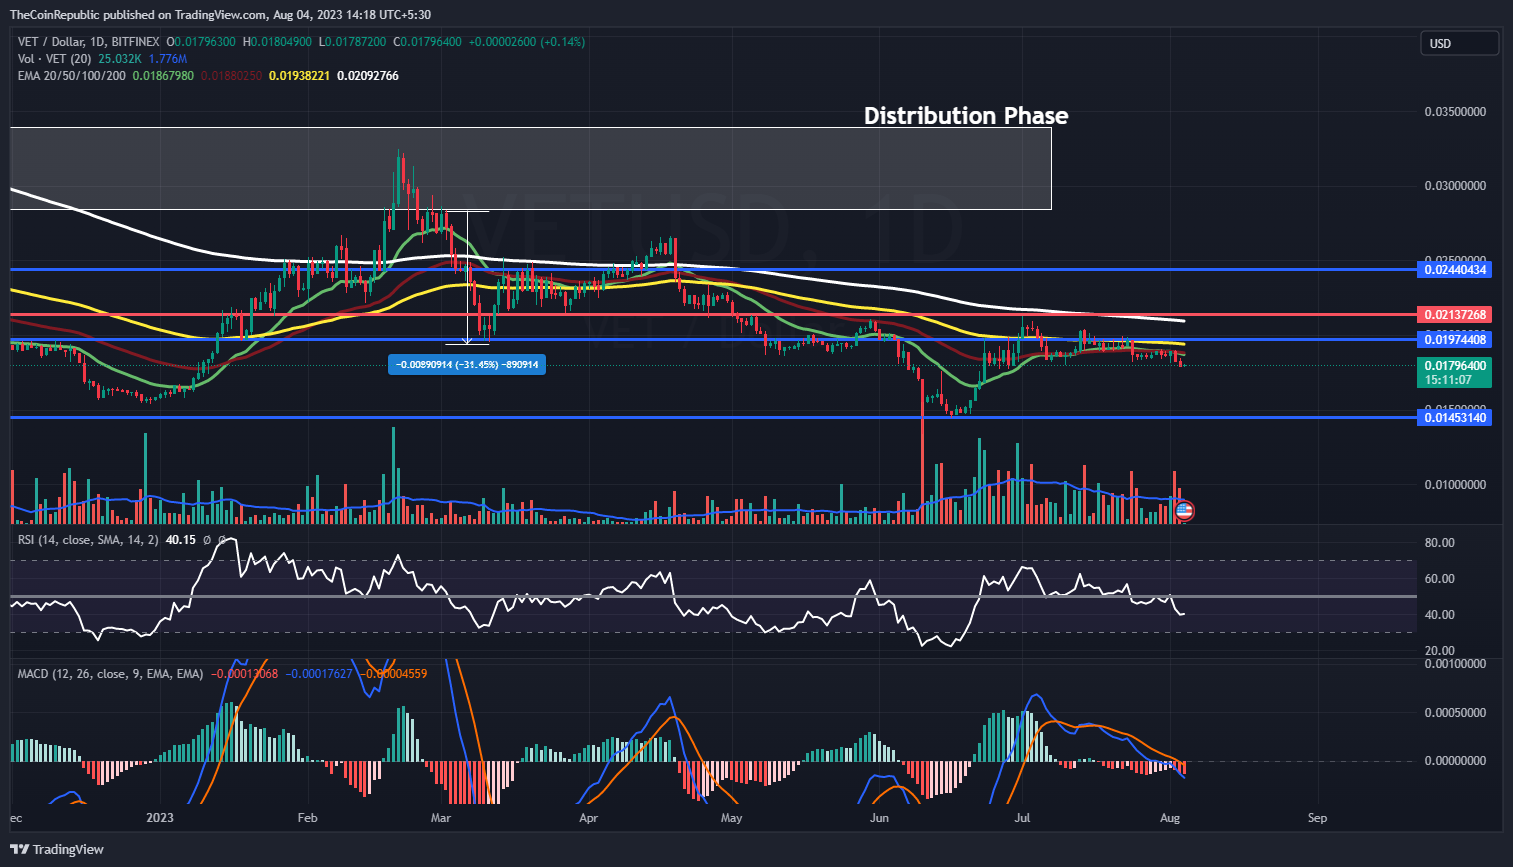Click the 0.01453140 blue price label
Image resolution: width=1513 pixels, height=867 pixels.
pos(1455,417)
